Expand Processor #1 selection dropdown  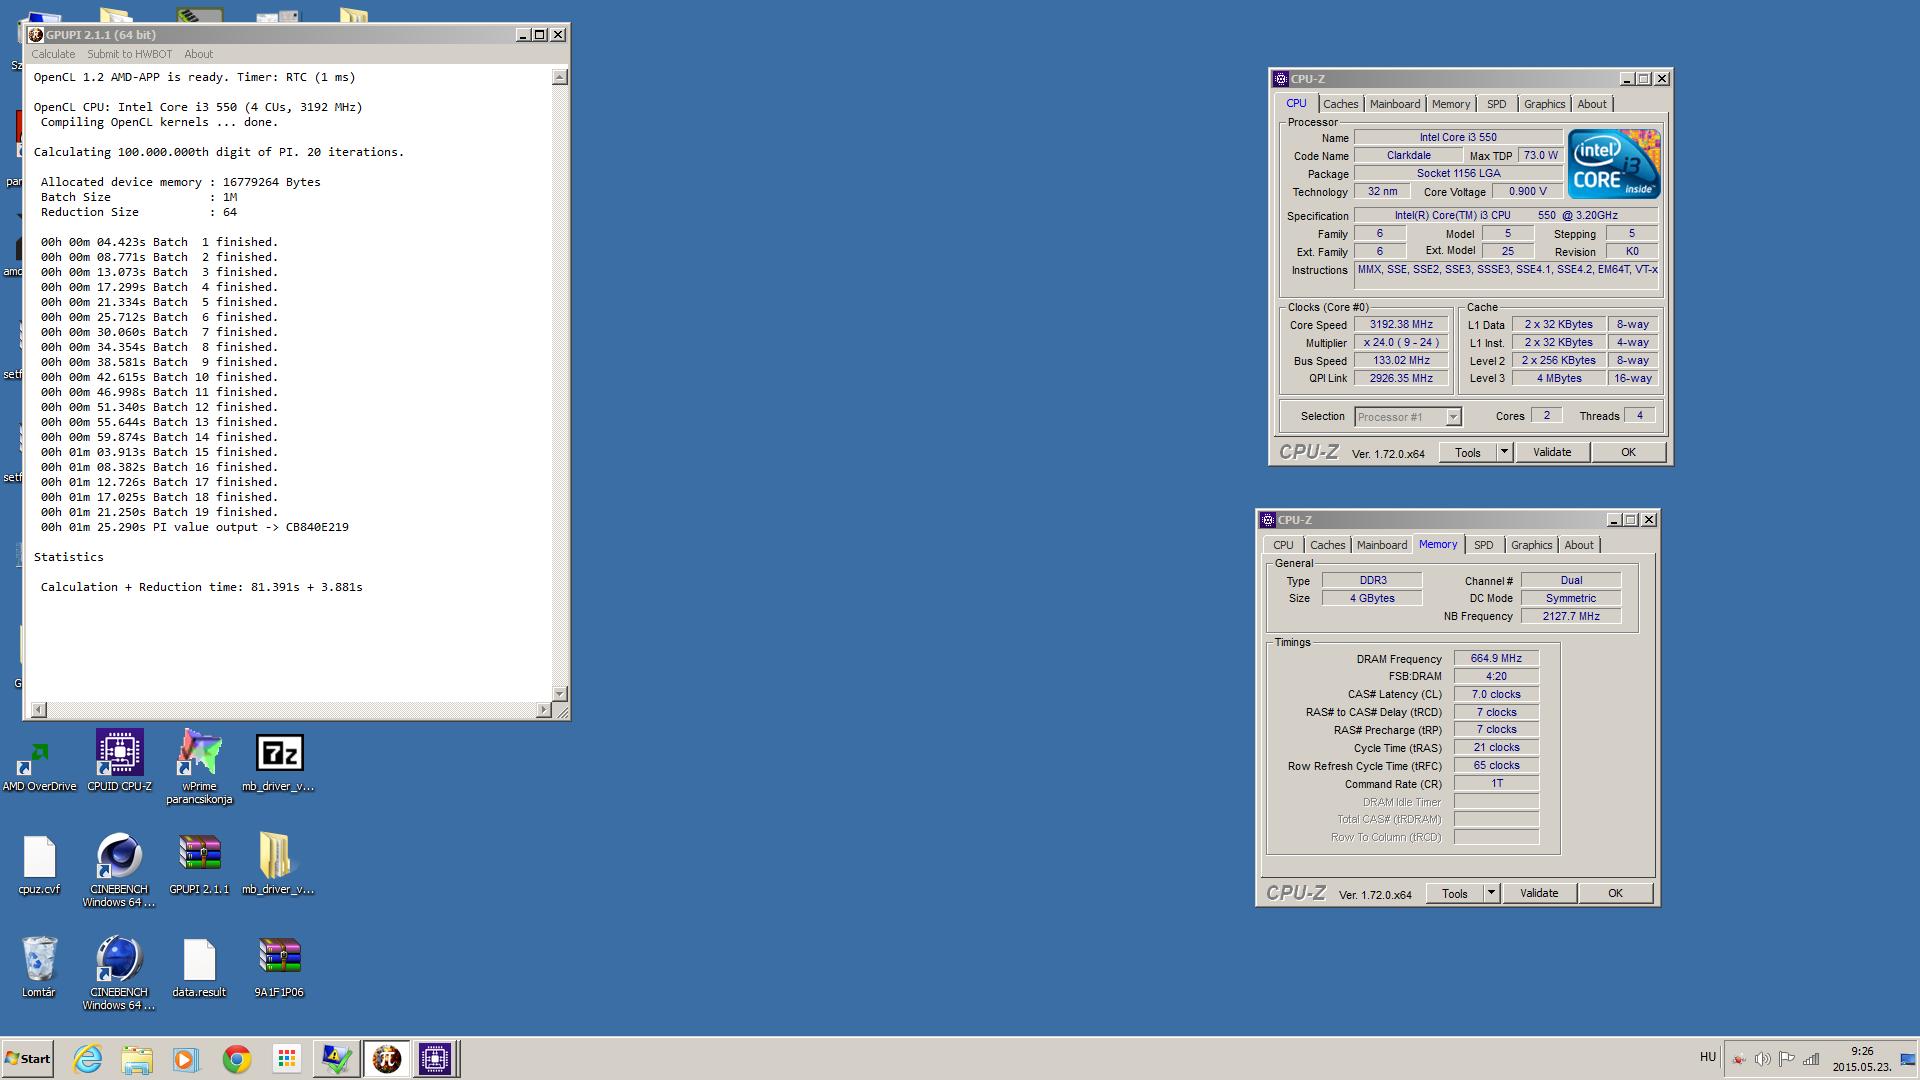pyautogui.click(x=1453, y=417)
